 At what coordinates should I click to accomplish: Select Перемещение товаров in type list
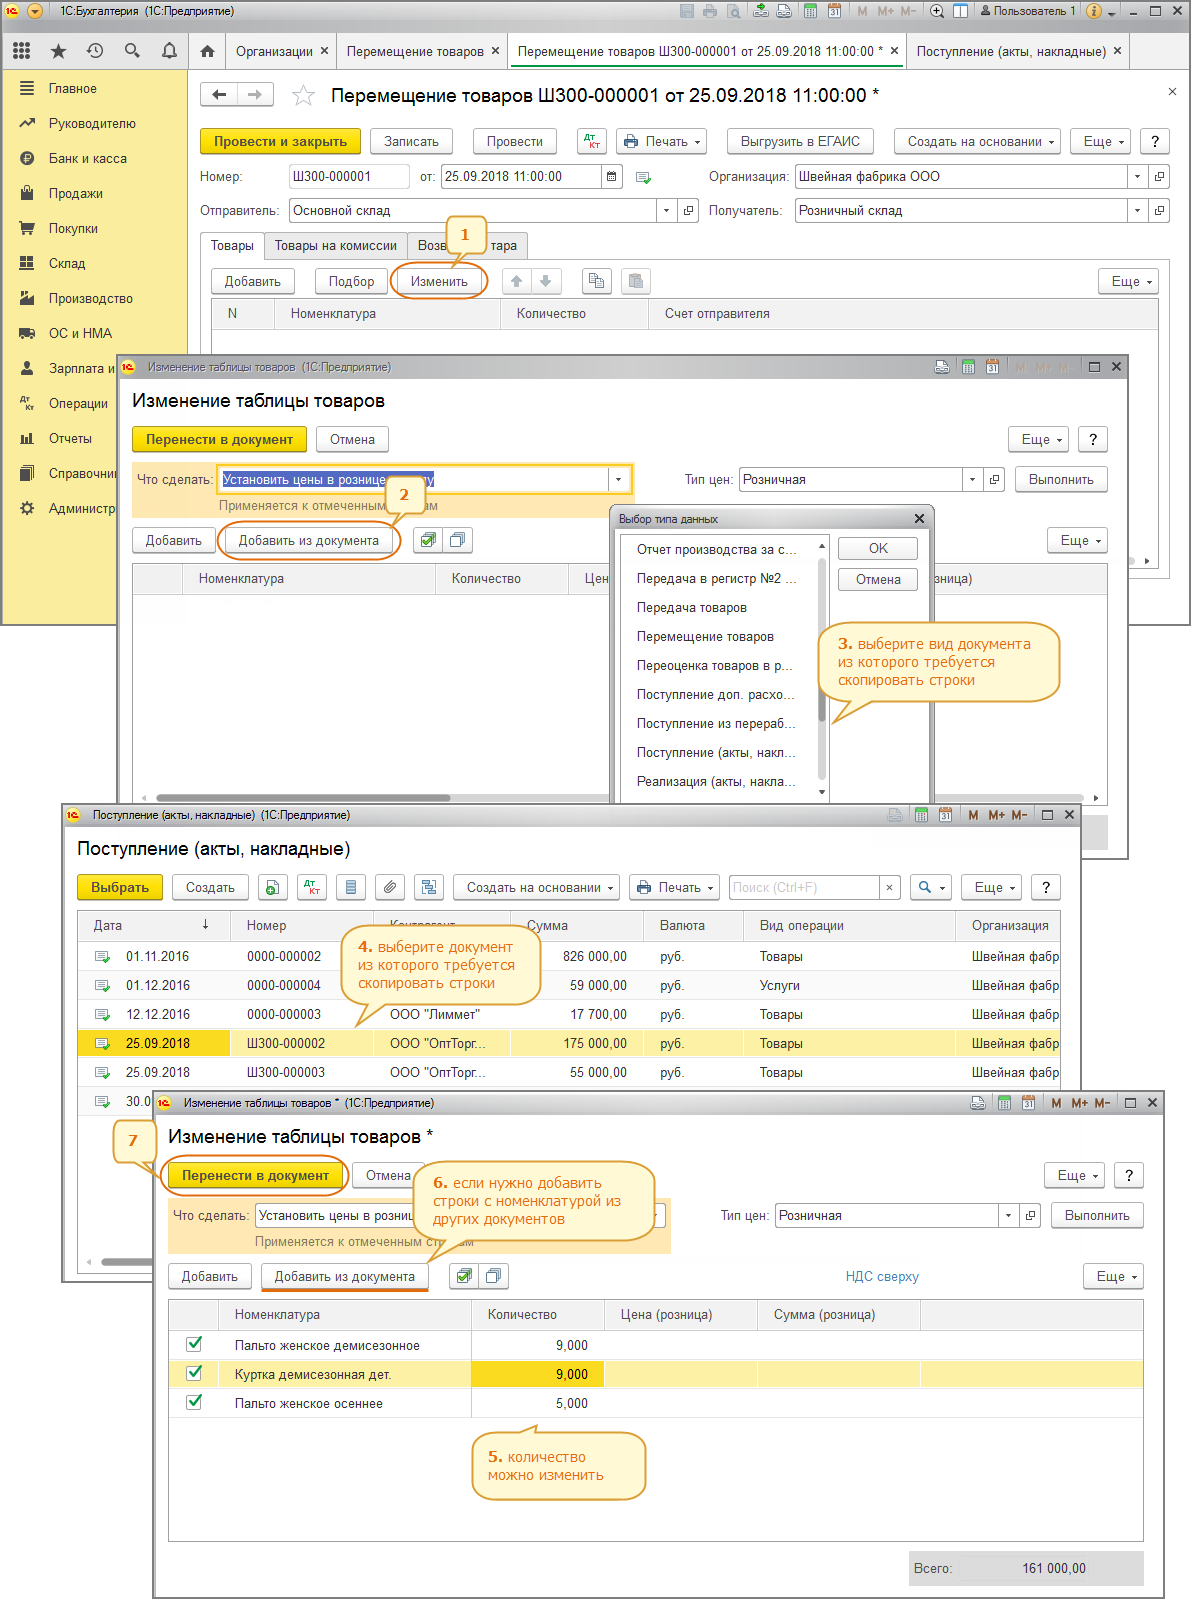(705, 637)
